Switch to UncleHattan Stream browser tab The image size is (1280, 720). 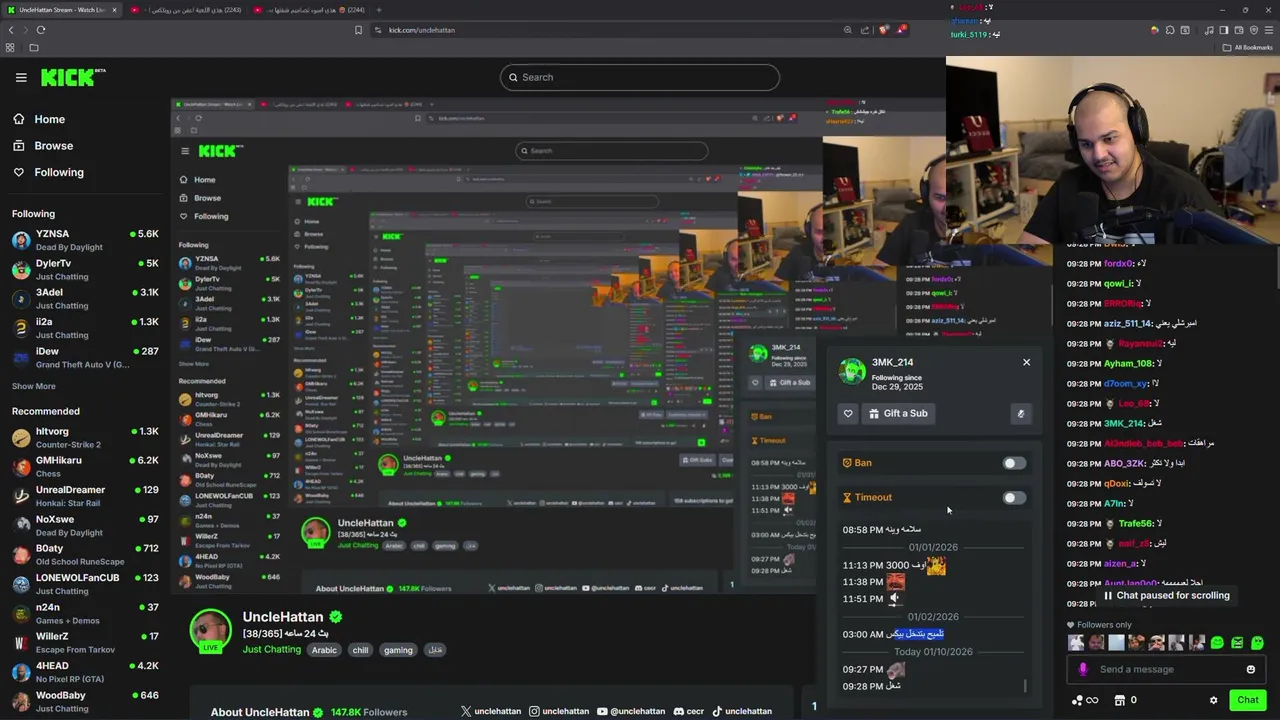tap(60, 10)
